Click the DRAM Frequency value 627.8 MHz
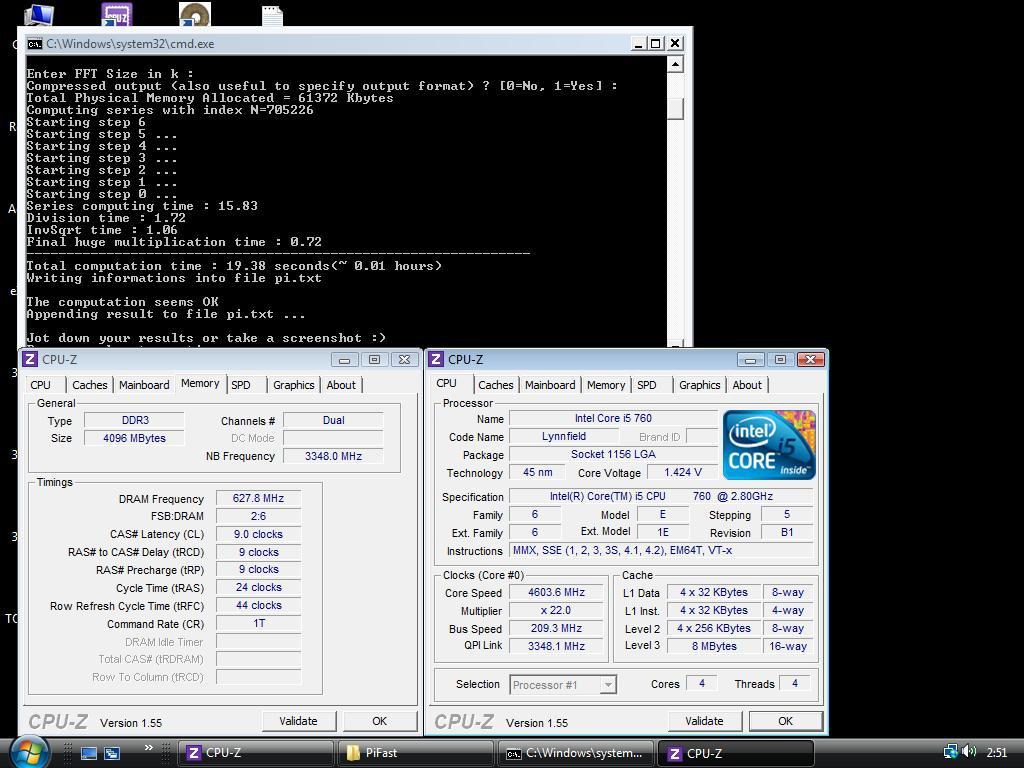This screenshot has width=1024, height=768. tap(259, 498)
